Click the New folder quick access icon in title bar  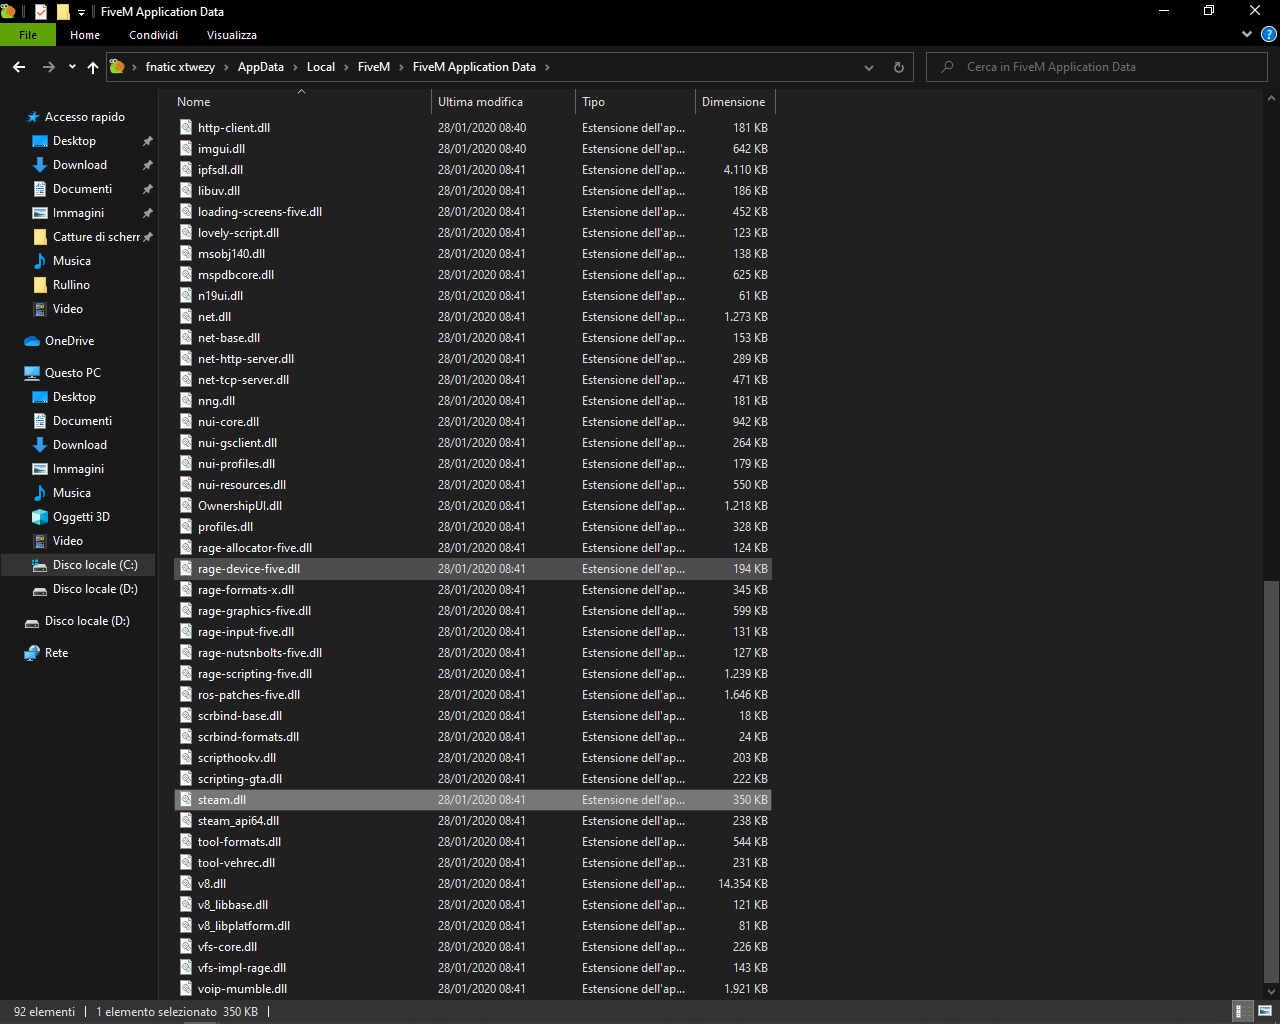click(63, 12)
